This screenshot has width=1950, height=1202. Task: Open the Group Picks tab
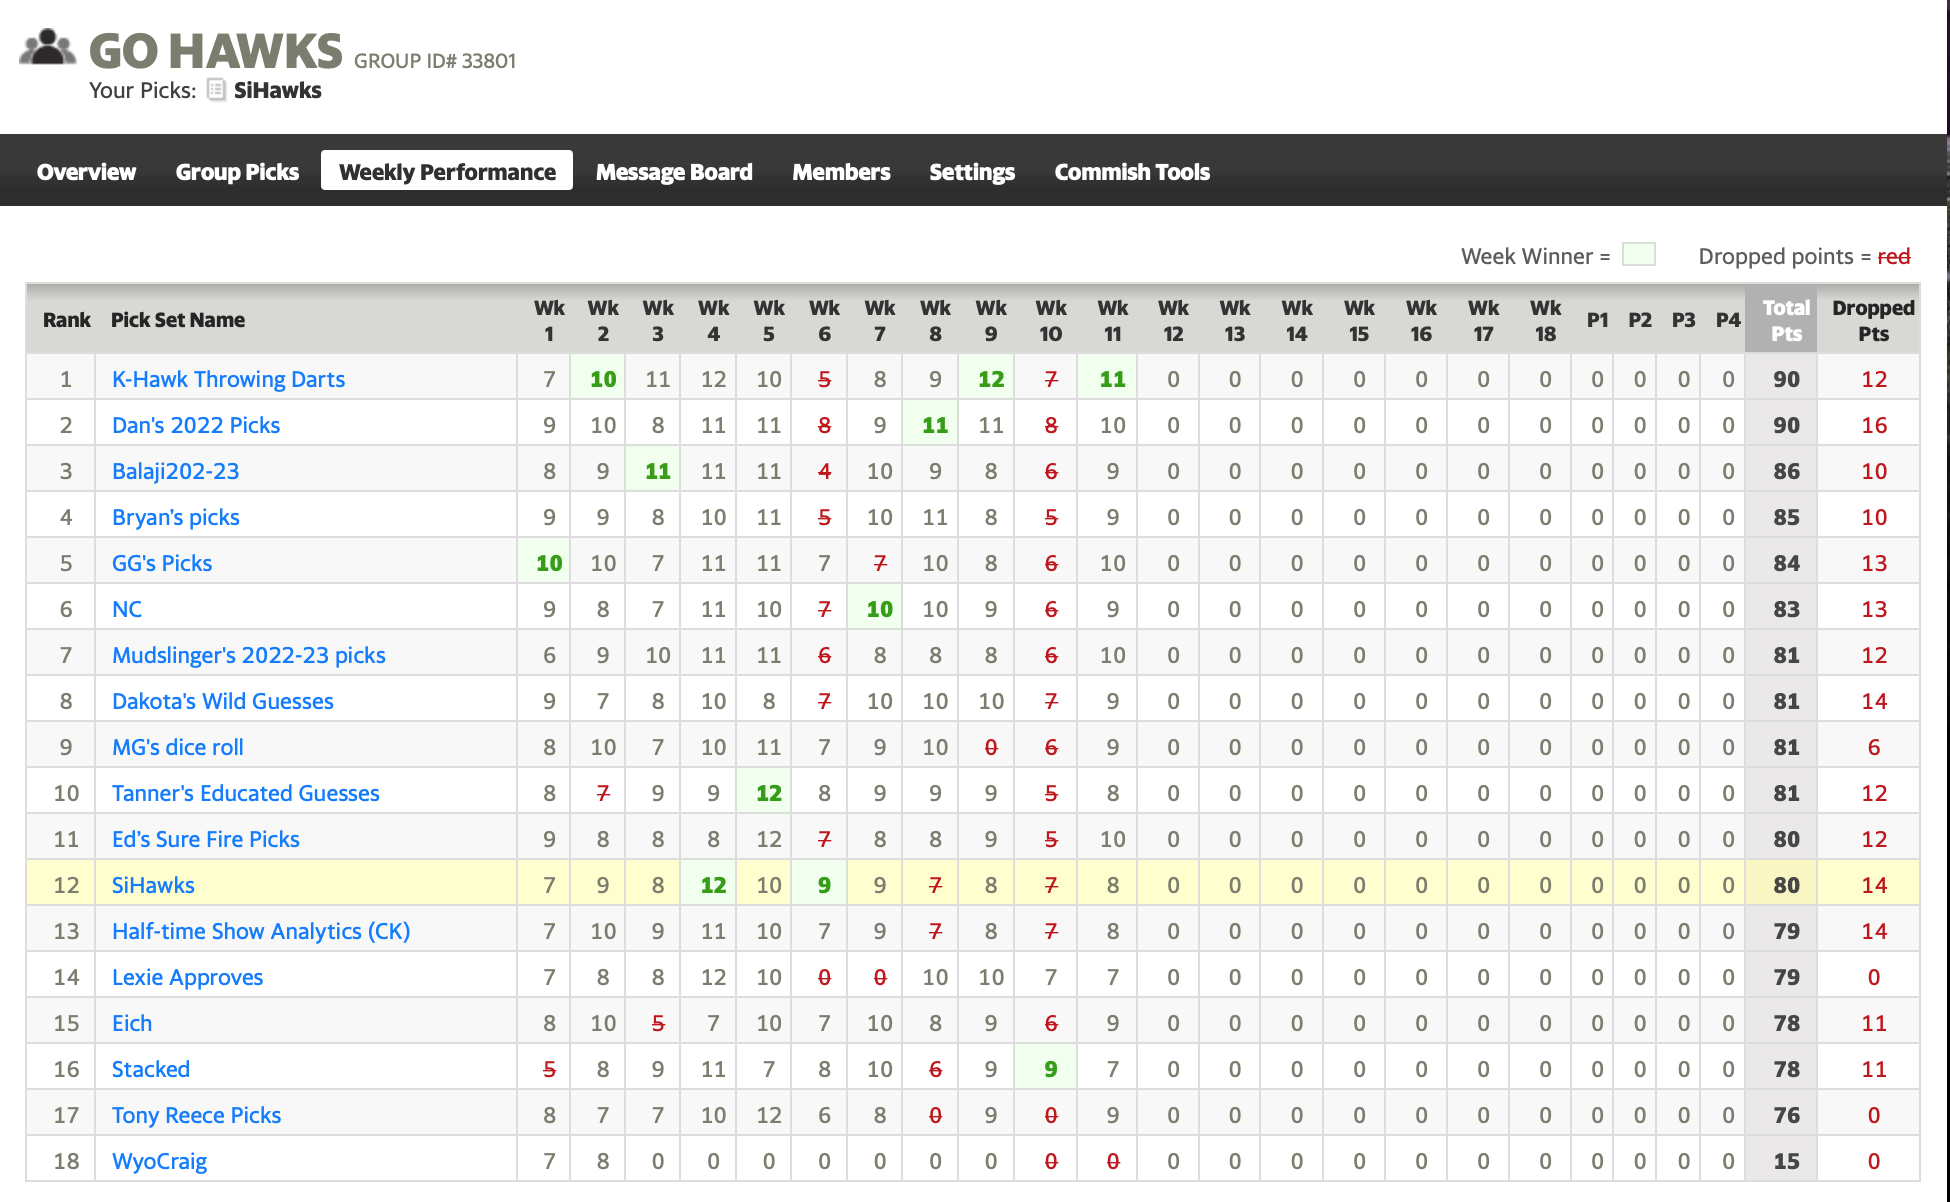click(237, 172)
